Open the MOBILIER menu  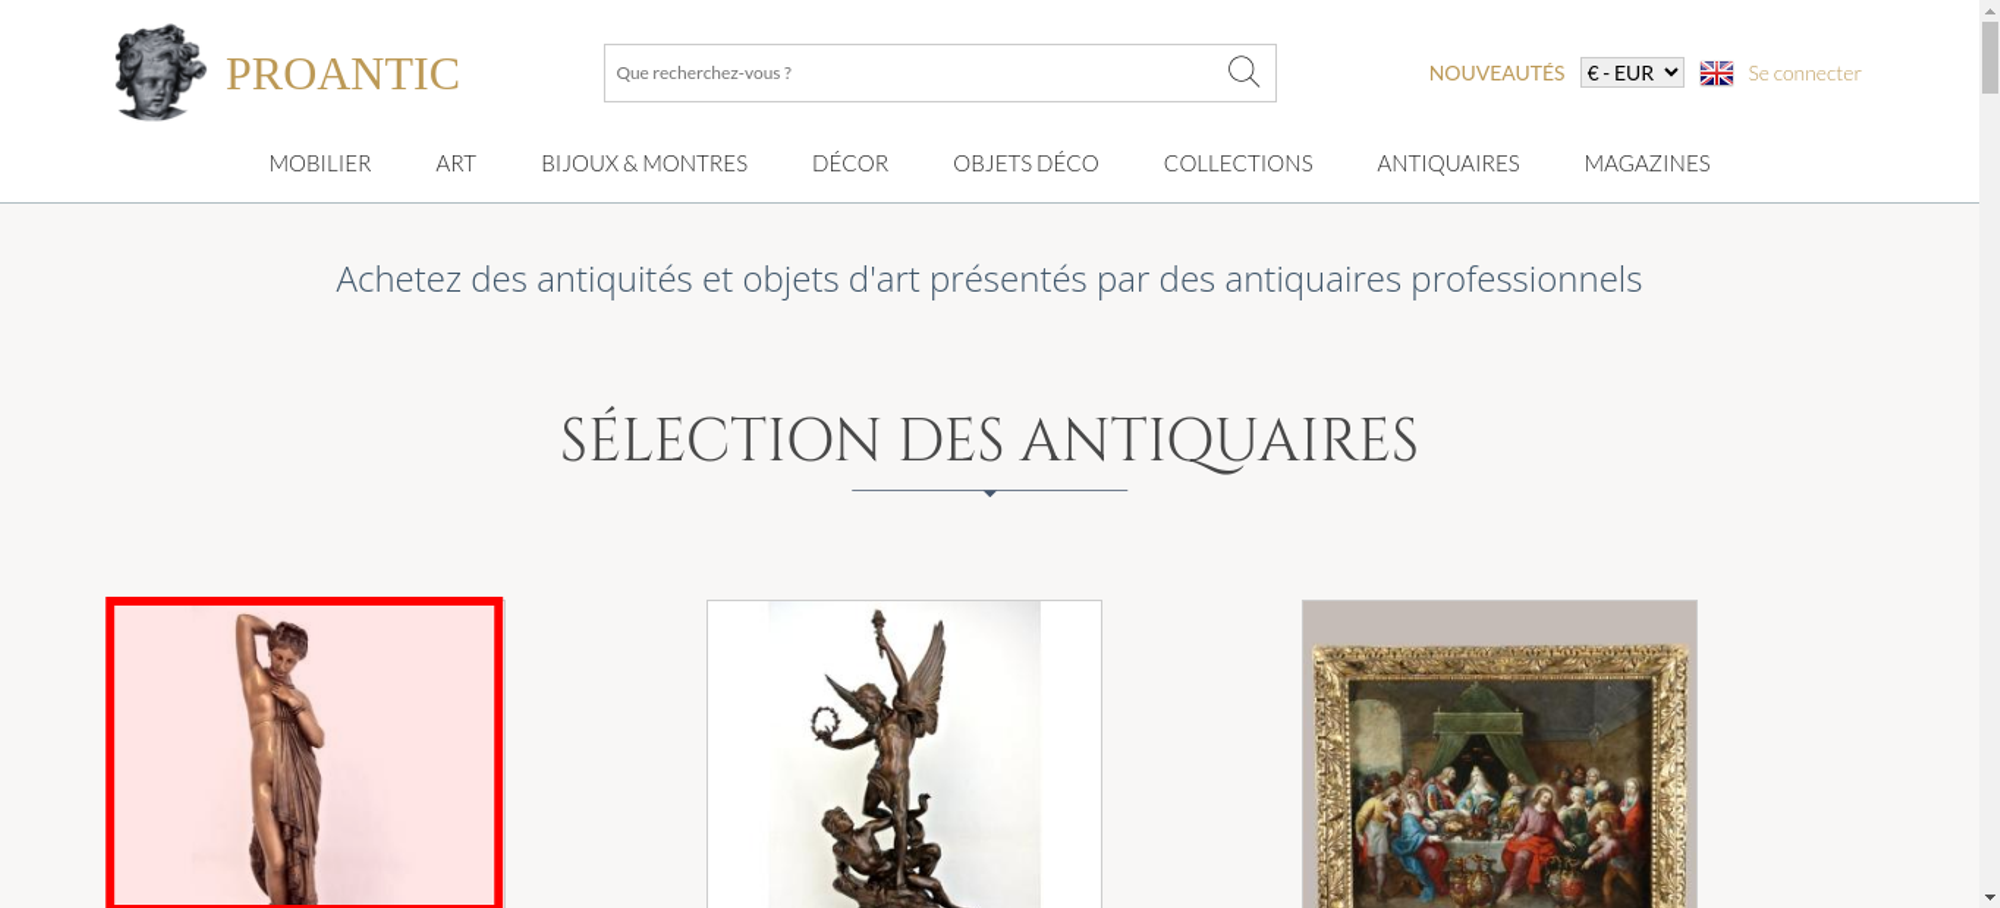pyautogui.click(x=320, y=163)
